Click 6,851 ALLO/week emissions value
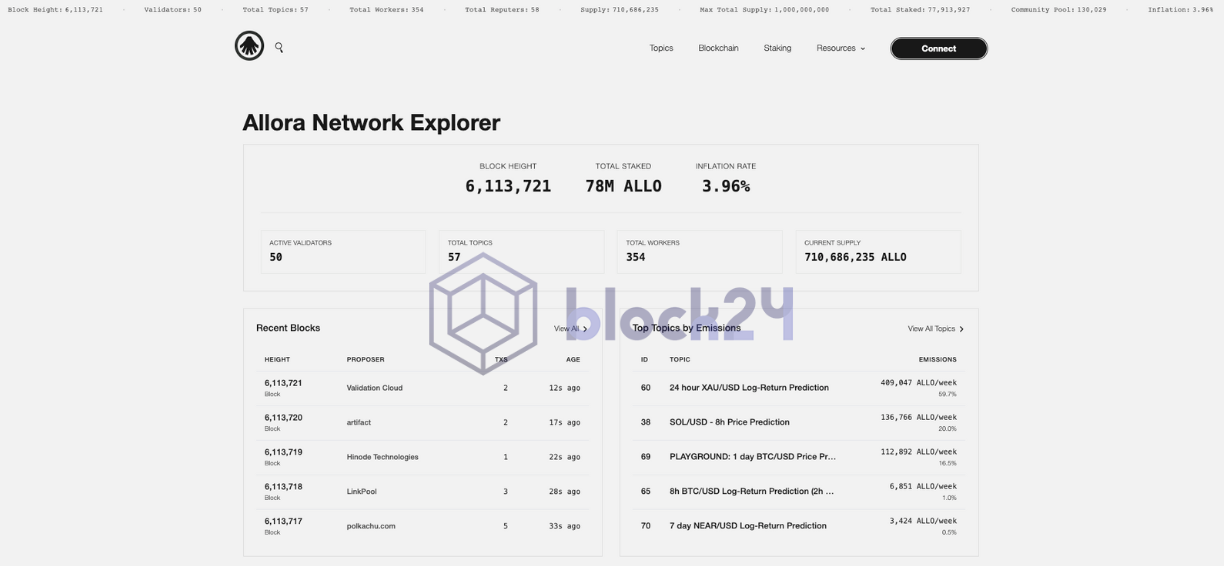 point(923,486)
